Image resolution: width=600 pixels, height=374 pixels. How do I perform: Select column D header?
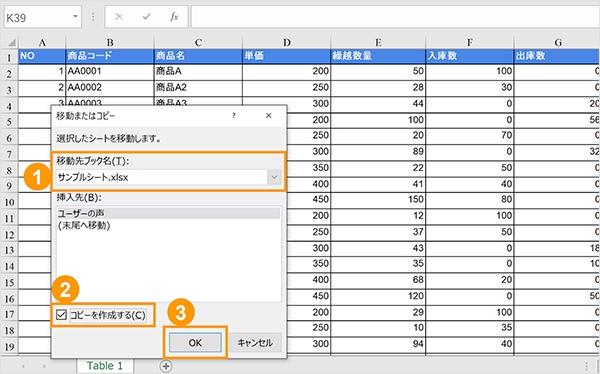[287, 42]
